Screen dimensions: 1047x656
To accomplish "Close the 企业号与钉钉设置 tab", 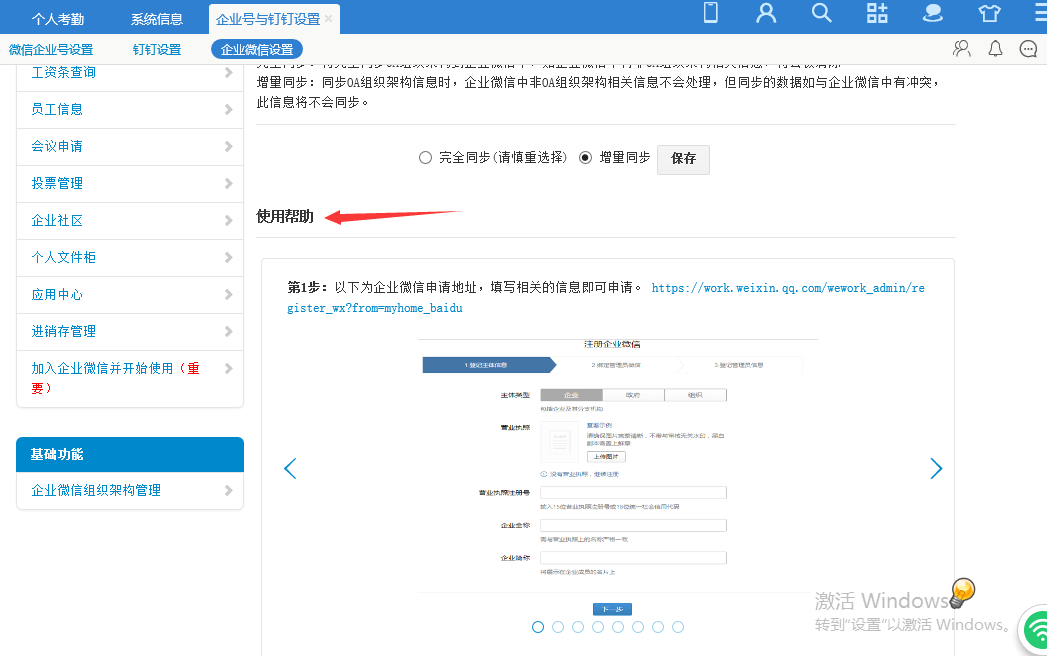I will [329, 18].
